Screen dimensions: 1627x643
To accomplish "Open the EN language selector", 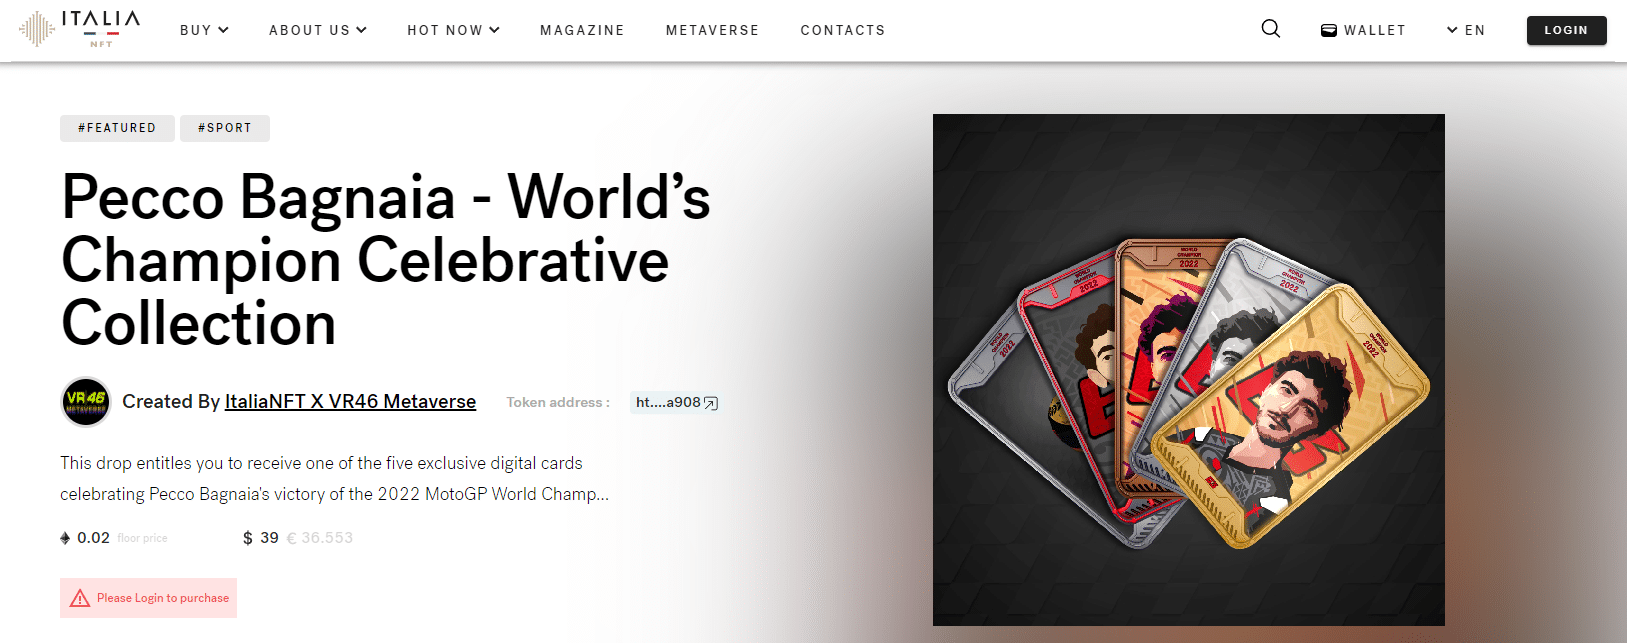I will tap(1466, 30).
